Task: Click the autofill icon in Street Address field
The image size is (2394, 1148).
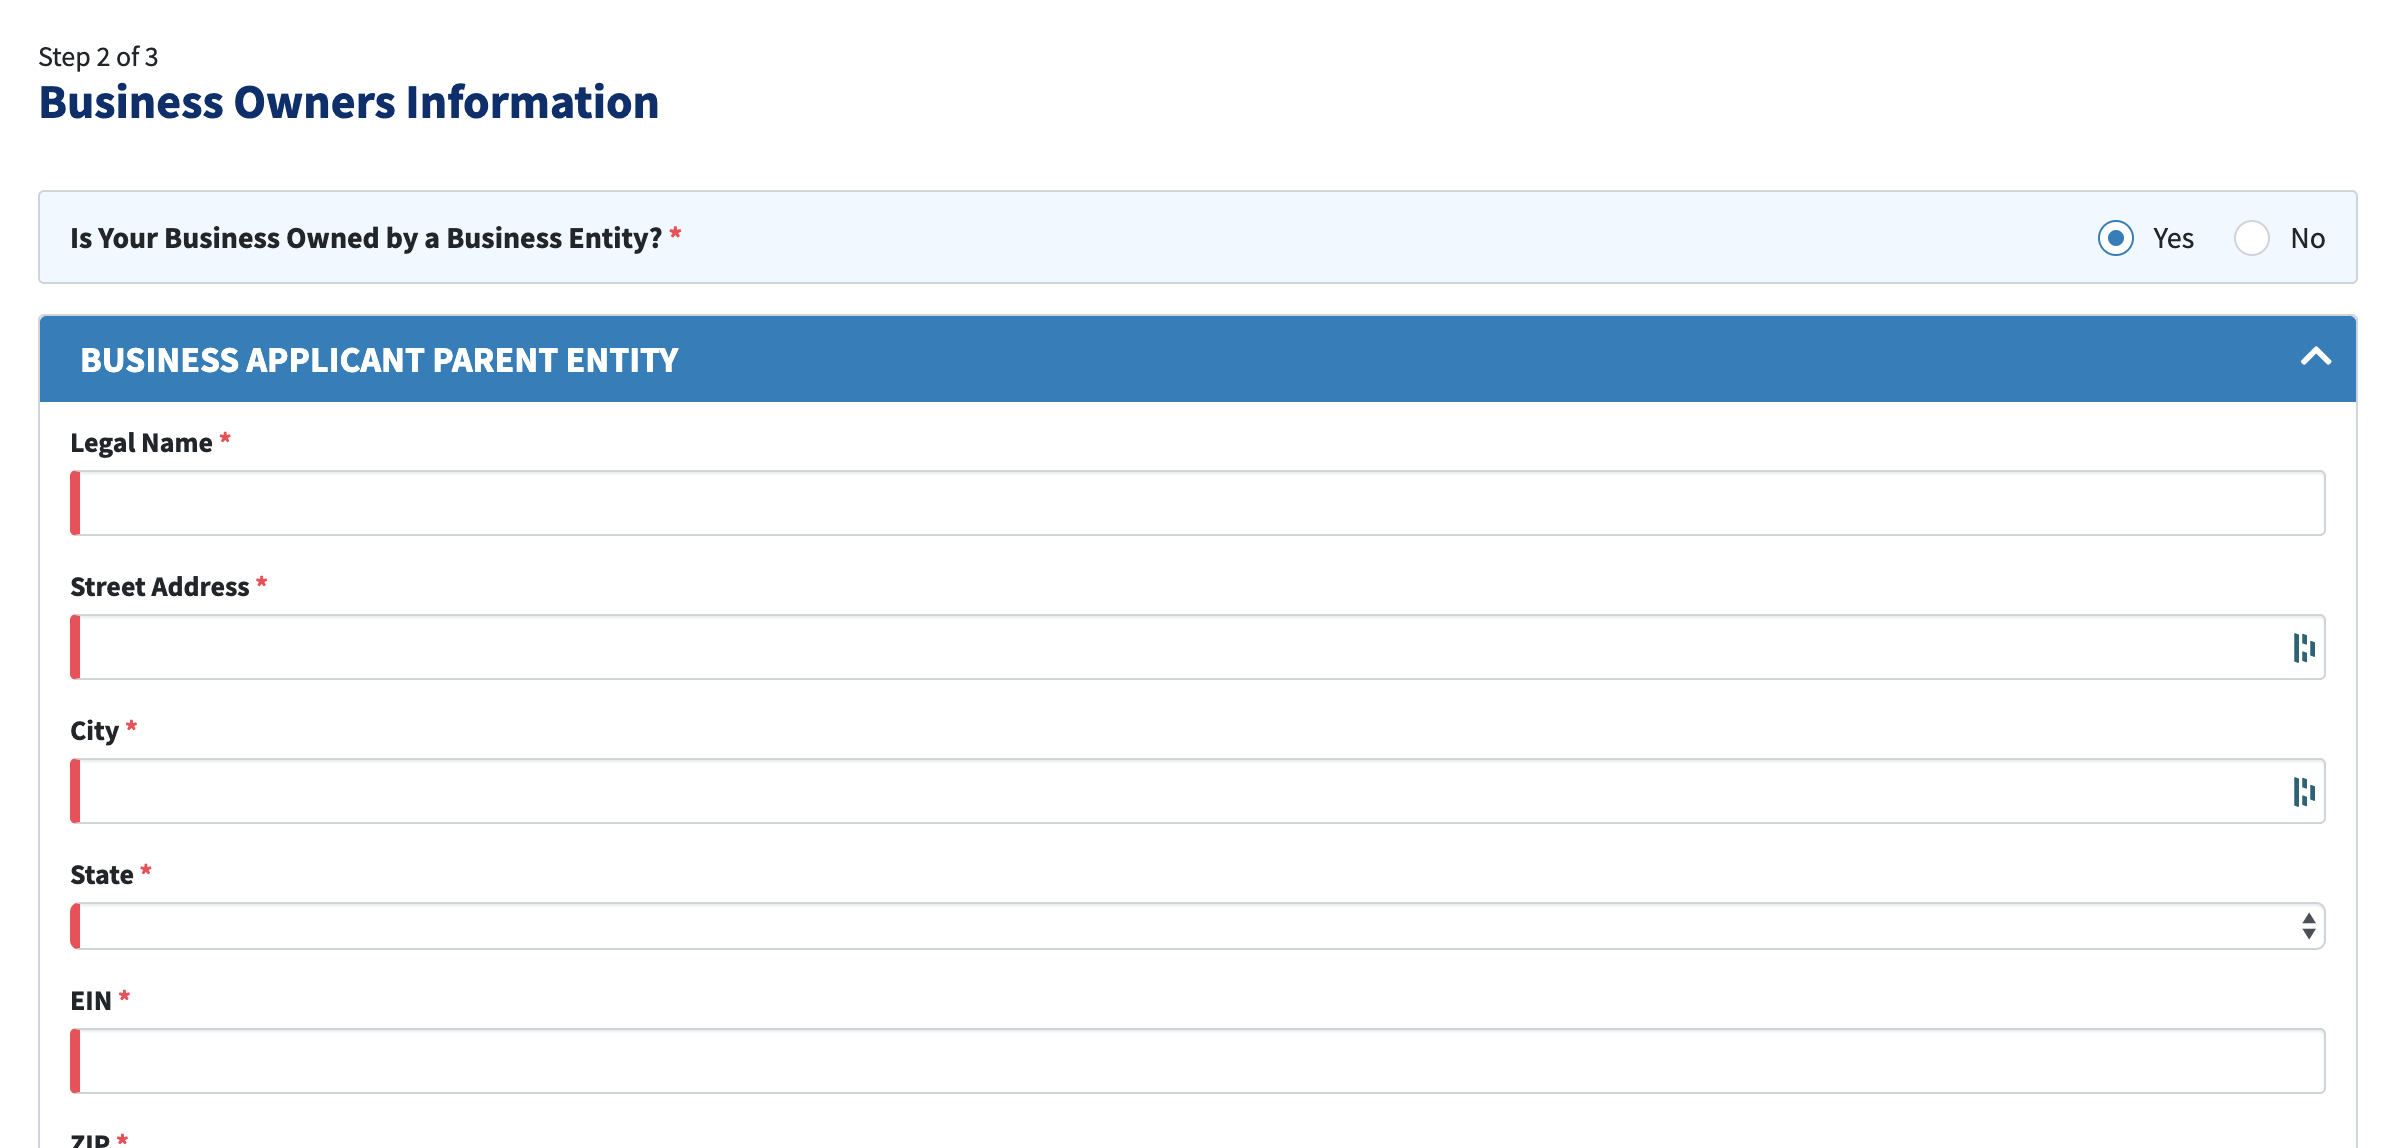Action: (x=2303, y=648)
